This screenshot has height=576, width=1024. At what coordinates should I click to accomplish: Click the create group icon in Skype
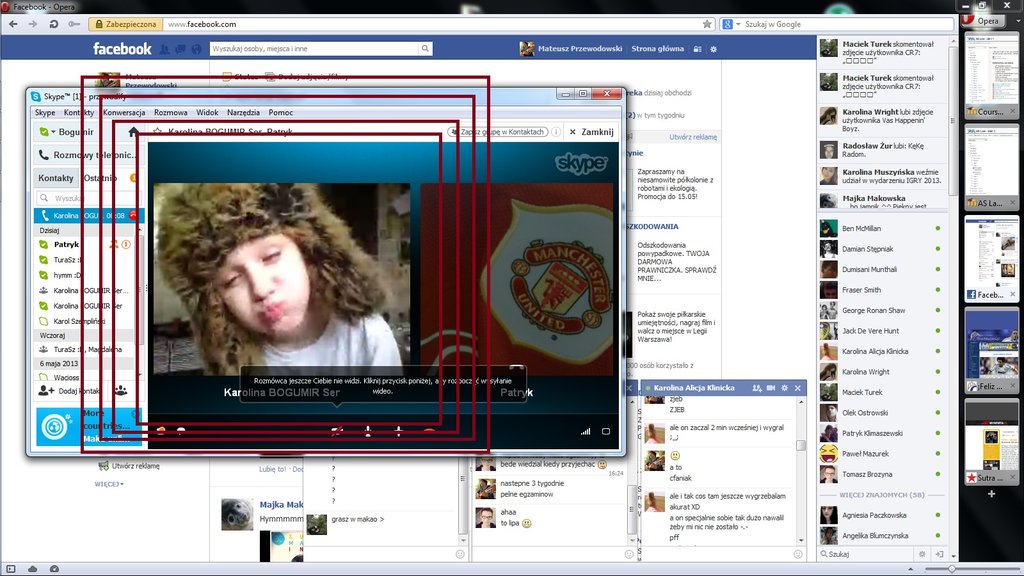pos(121,391)
